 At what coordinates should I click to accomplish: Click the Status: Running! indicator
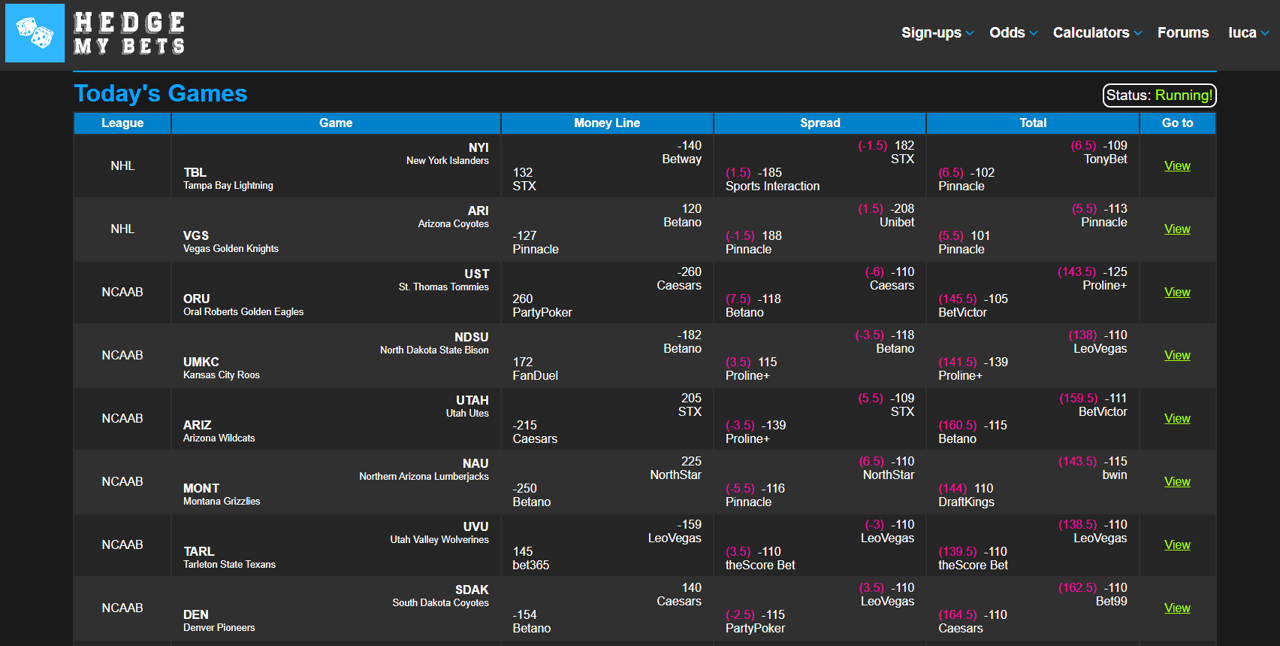tap(1160, 95)
